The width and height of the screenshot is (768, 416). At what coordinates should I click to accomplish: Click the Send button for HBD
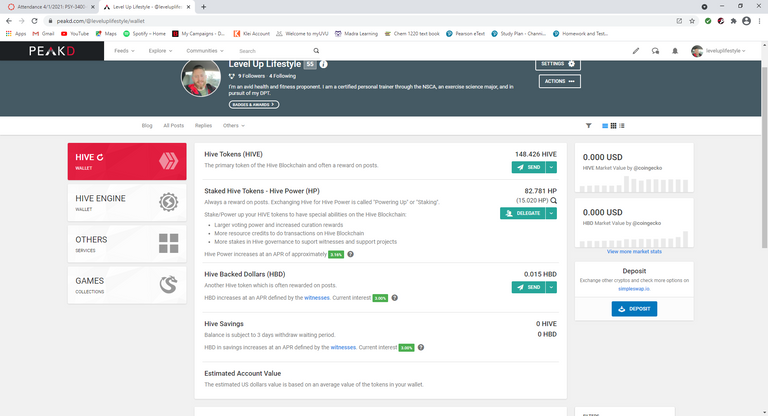tap(528, 288)
